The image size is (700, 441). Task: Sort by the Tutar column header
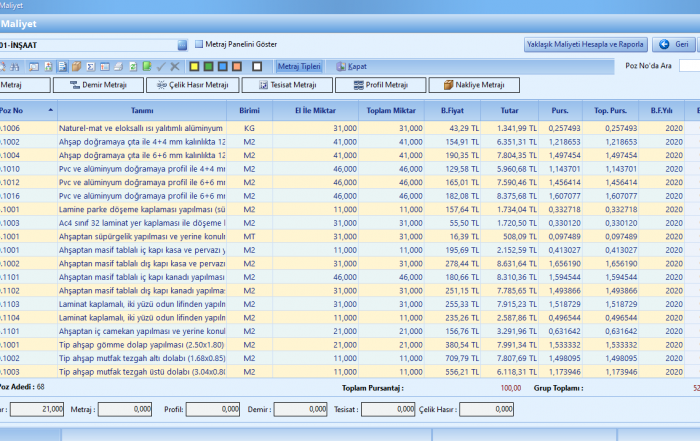pyautogui.click(x=508, y=110)
